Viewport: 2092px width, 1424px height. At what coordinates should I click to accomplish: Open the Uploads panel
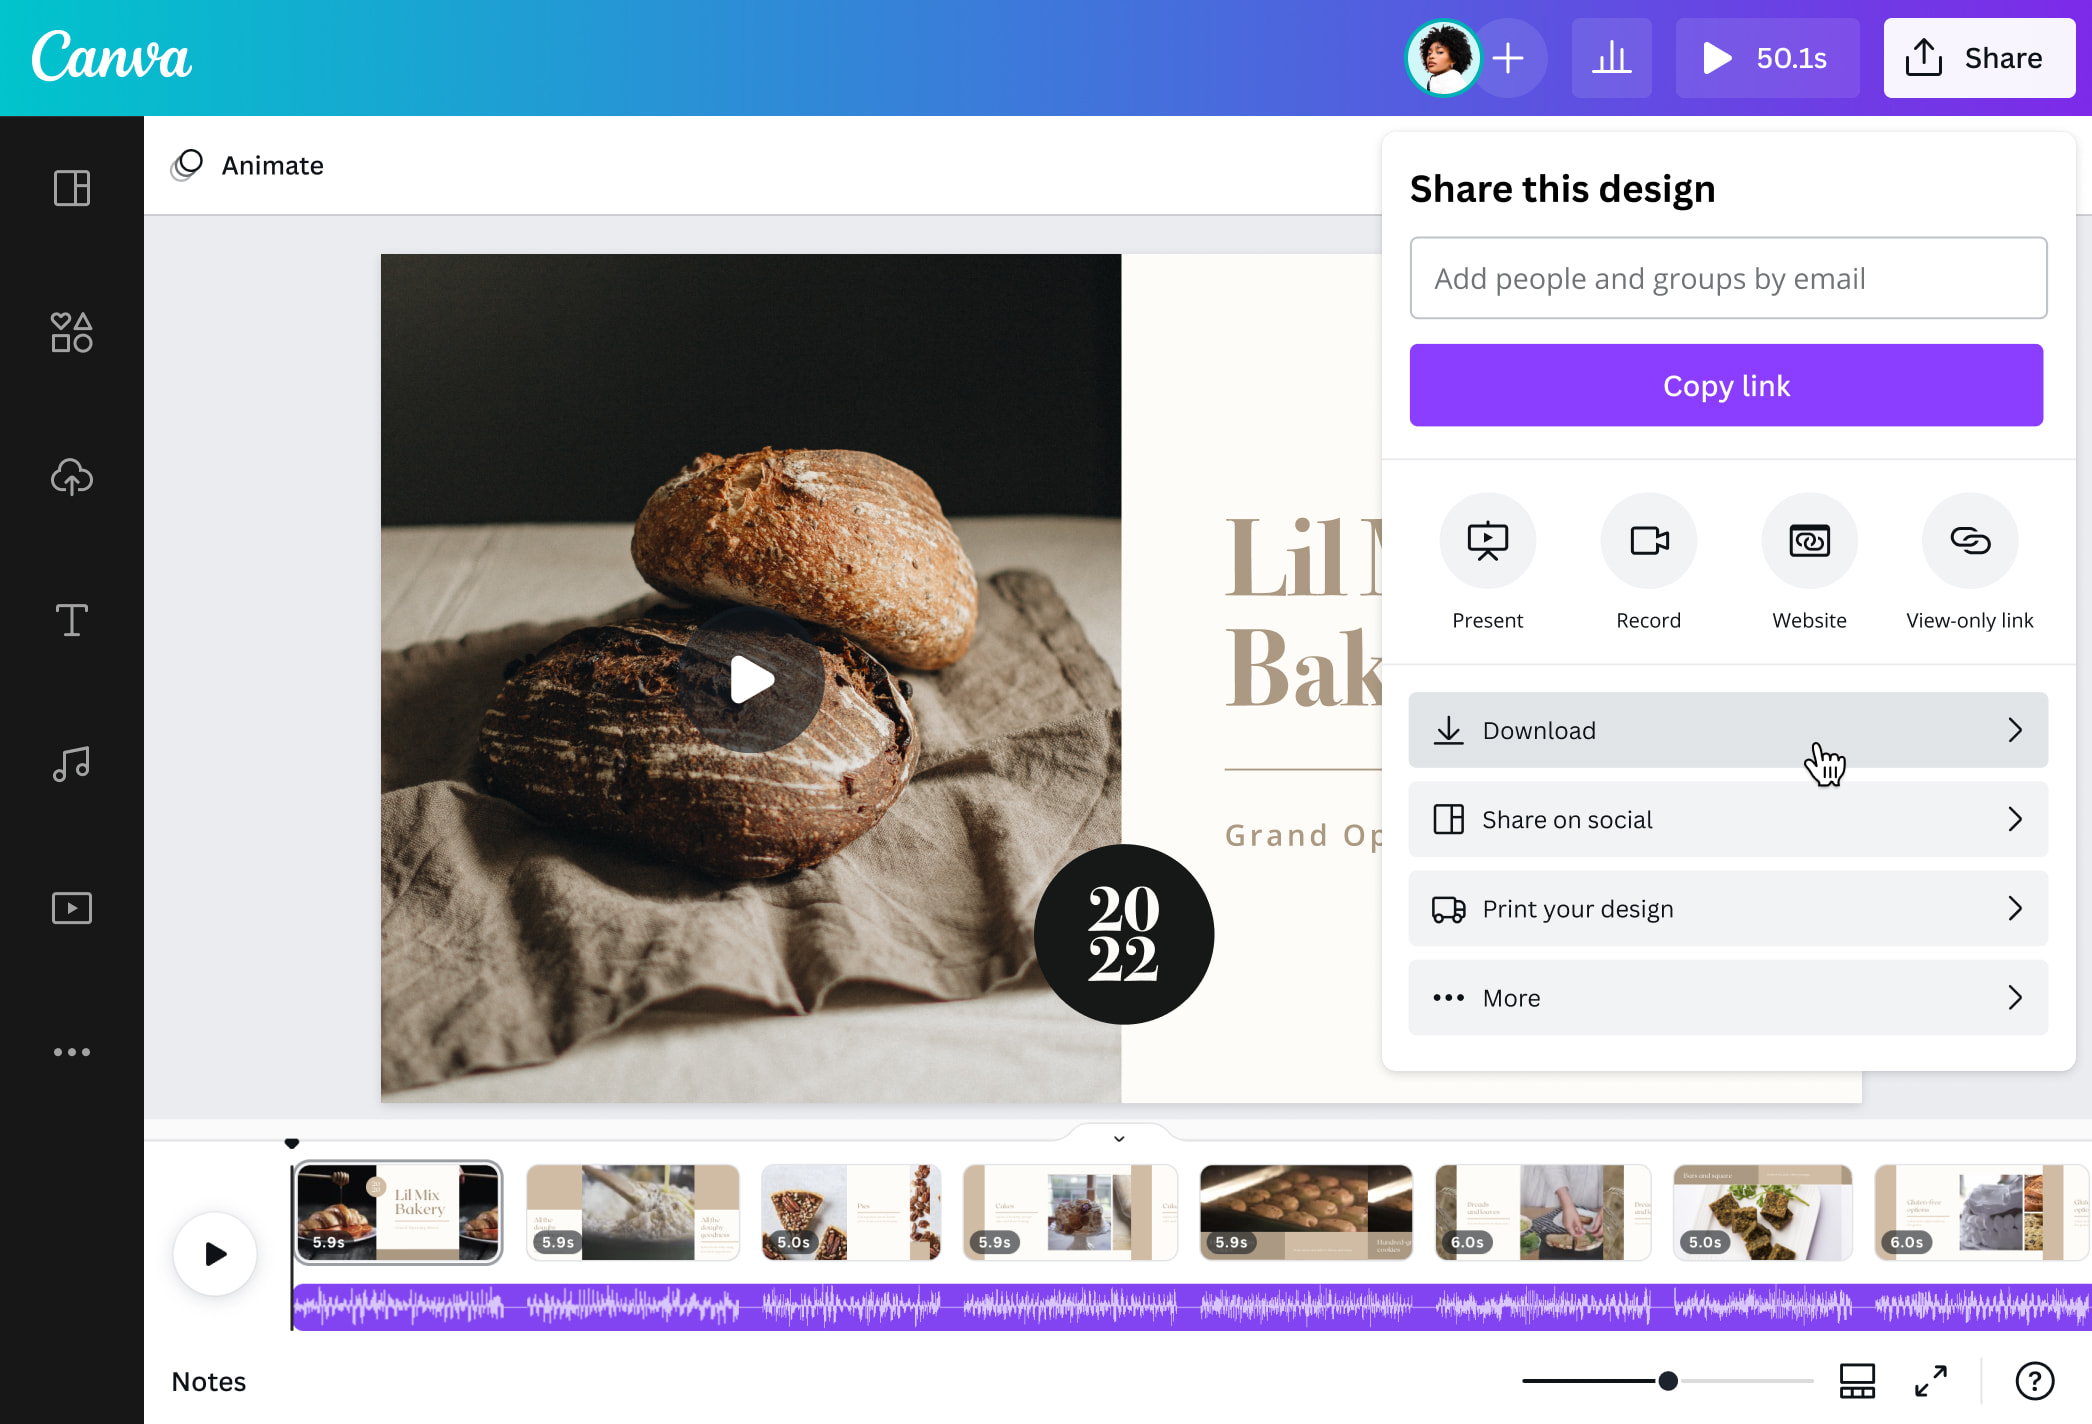[x=71, y=477]
